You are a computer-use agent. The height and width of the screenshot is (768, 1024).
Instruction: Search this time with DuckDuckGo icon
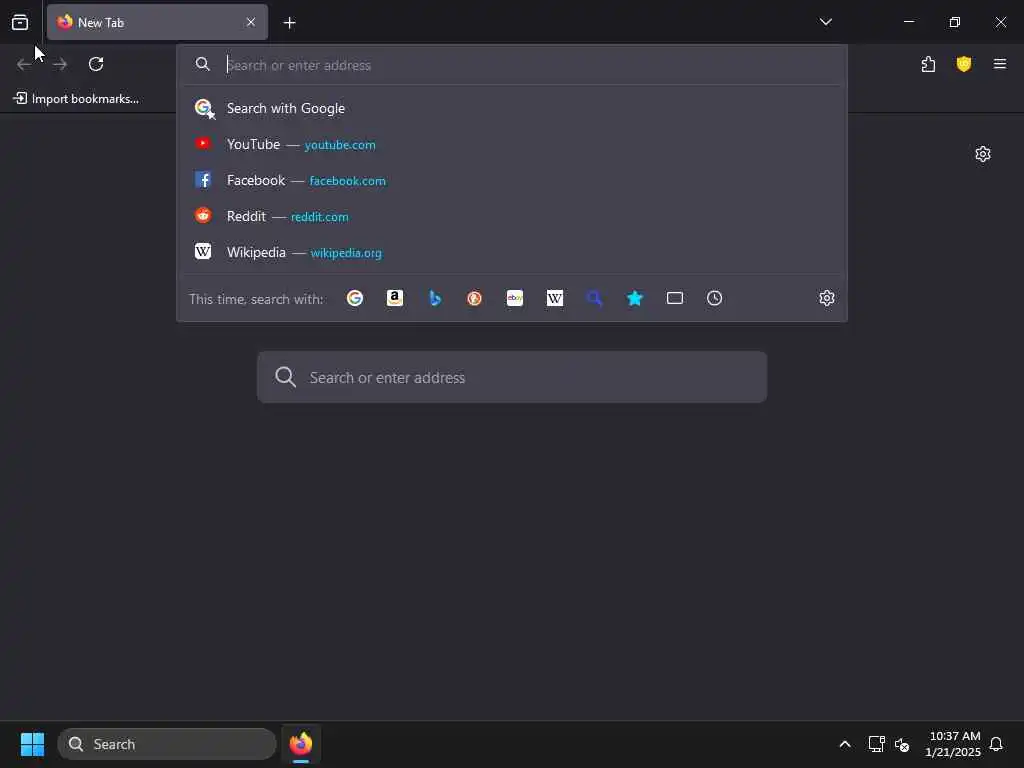475,298
